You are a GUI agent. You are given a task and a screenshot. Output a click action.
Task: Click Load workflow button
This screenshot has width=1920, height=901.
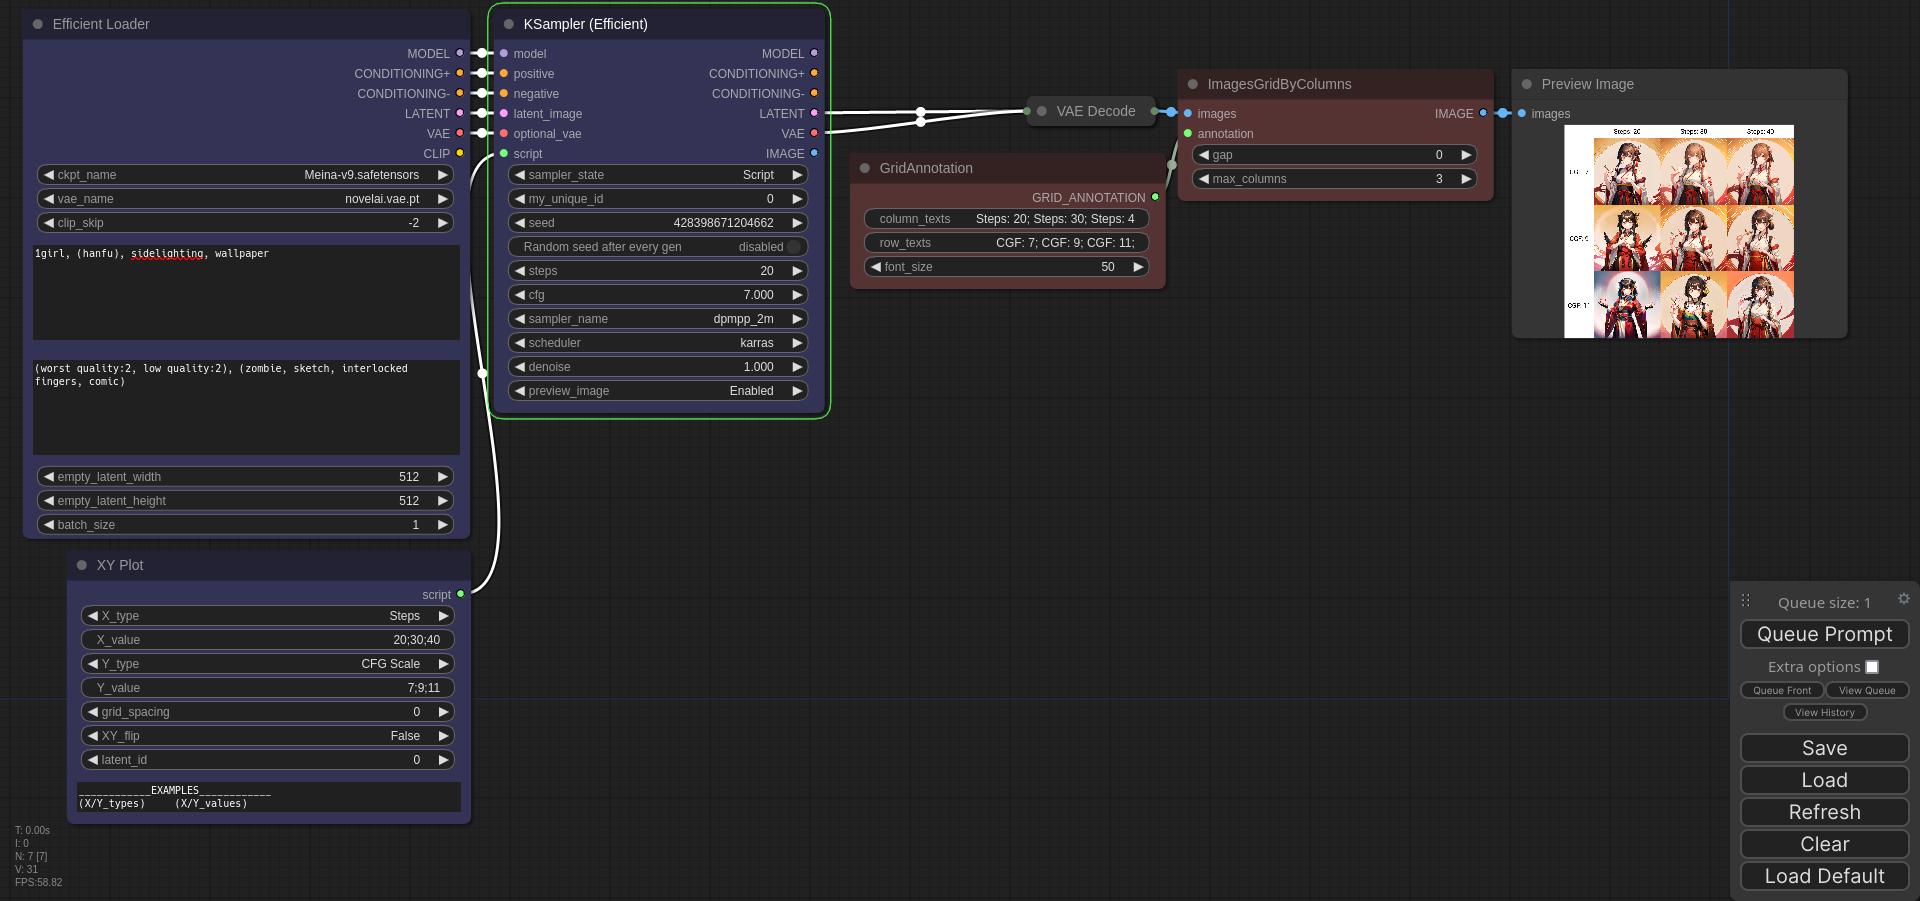click(1824, 780)
